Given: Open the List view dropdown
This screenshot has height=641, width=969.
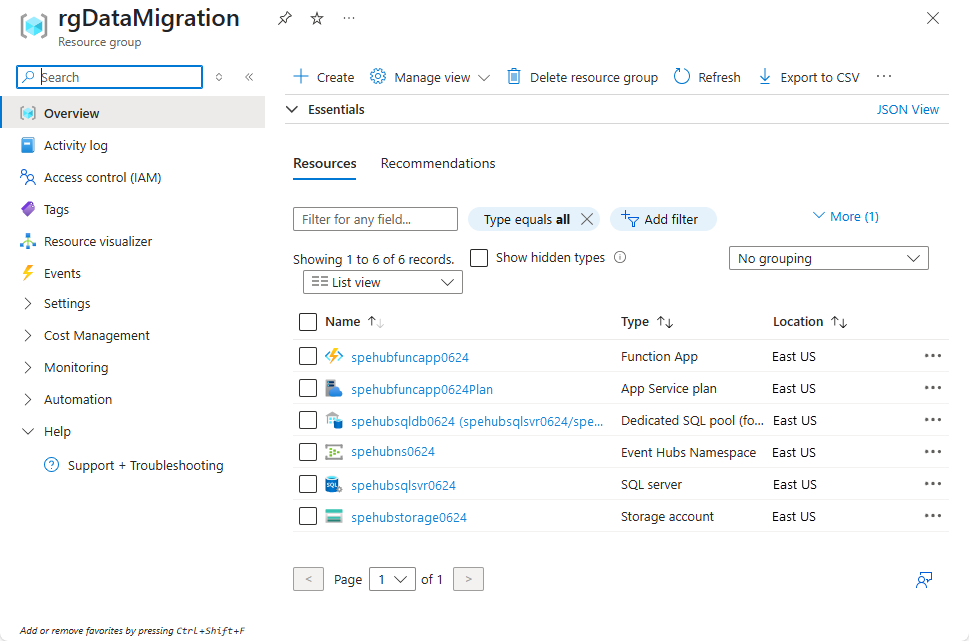Looking at the screenshot, I should [382, 282].
